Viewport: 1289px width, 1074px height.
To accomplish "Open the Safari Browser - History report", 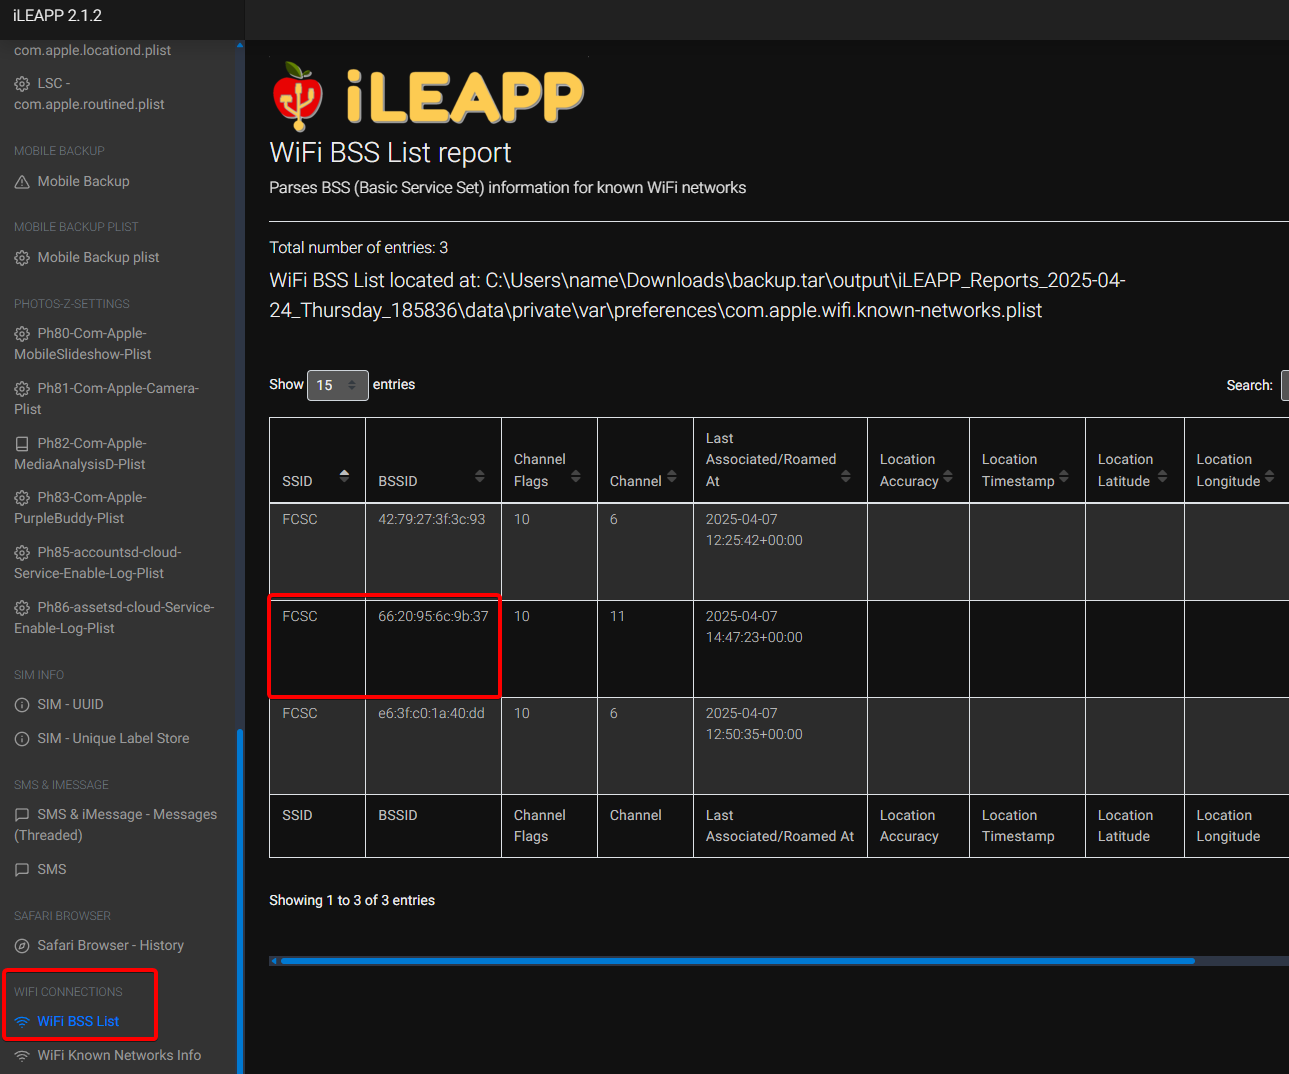I will click(111, 945).
